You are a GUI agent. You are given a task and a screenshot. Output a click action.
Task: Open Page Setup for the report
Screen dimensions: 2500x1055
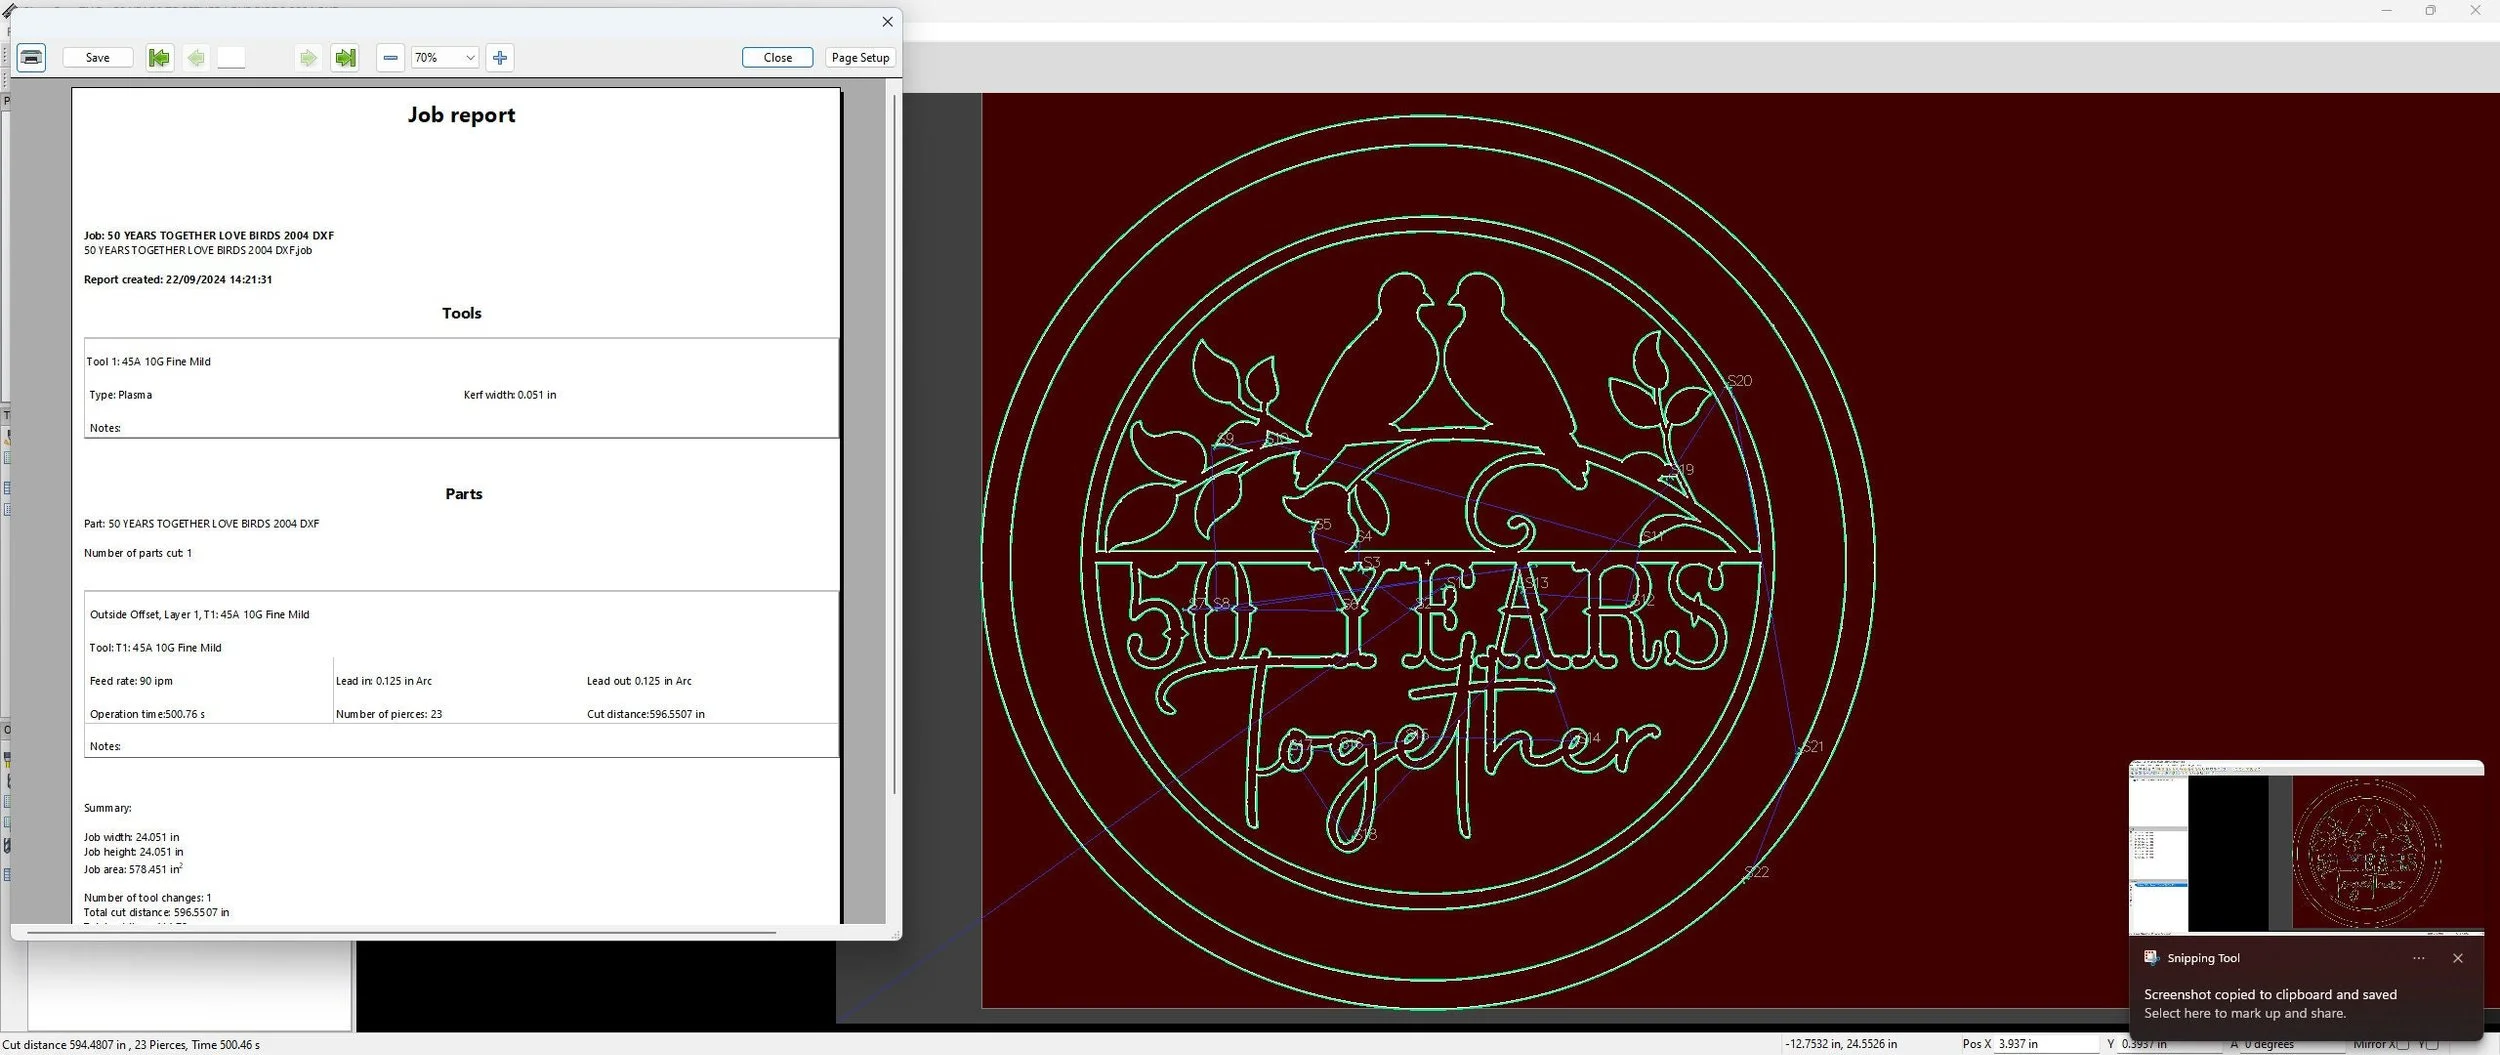(x=860, y=57)
